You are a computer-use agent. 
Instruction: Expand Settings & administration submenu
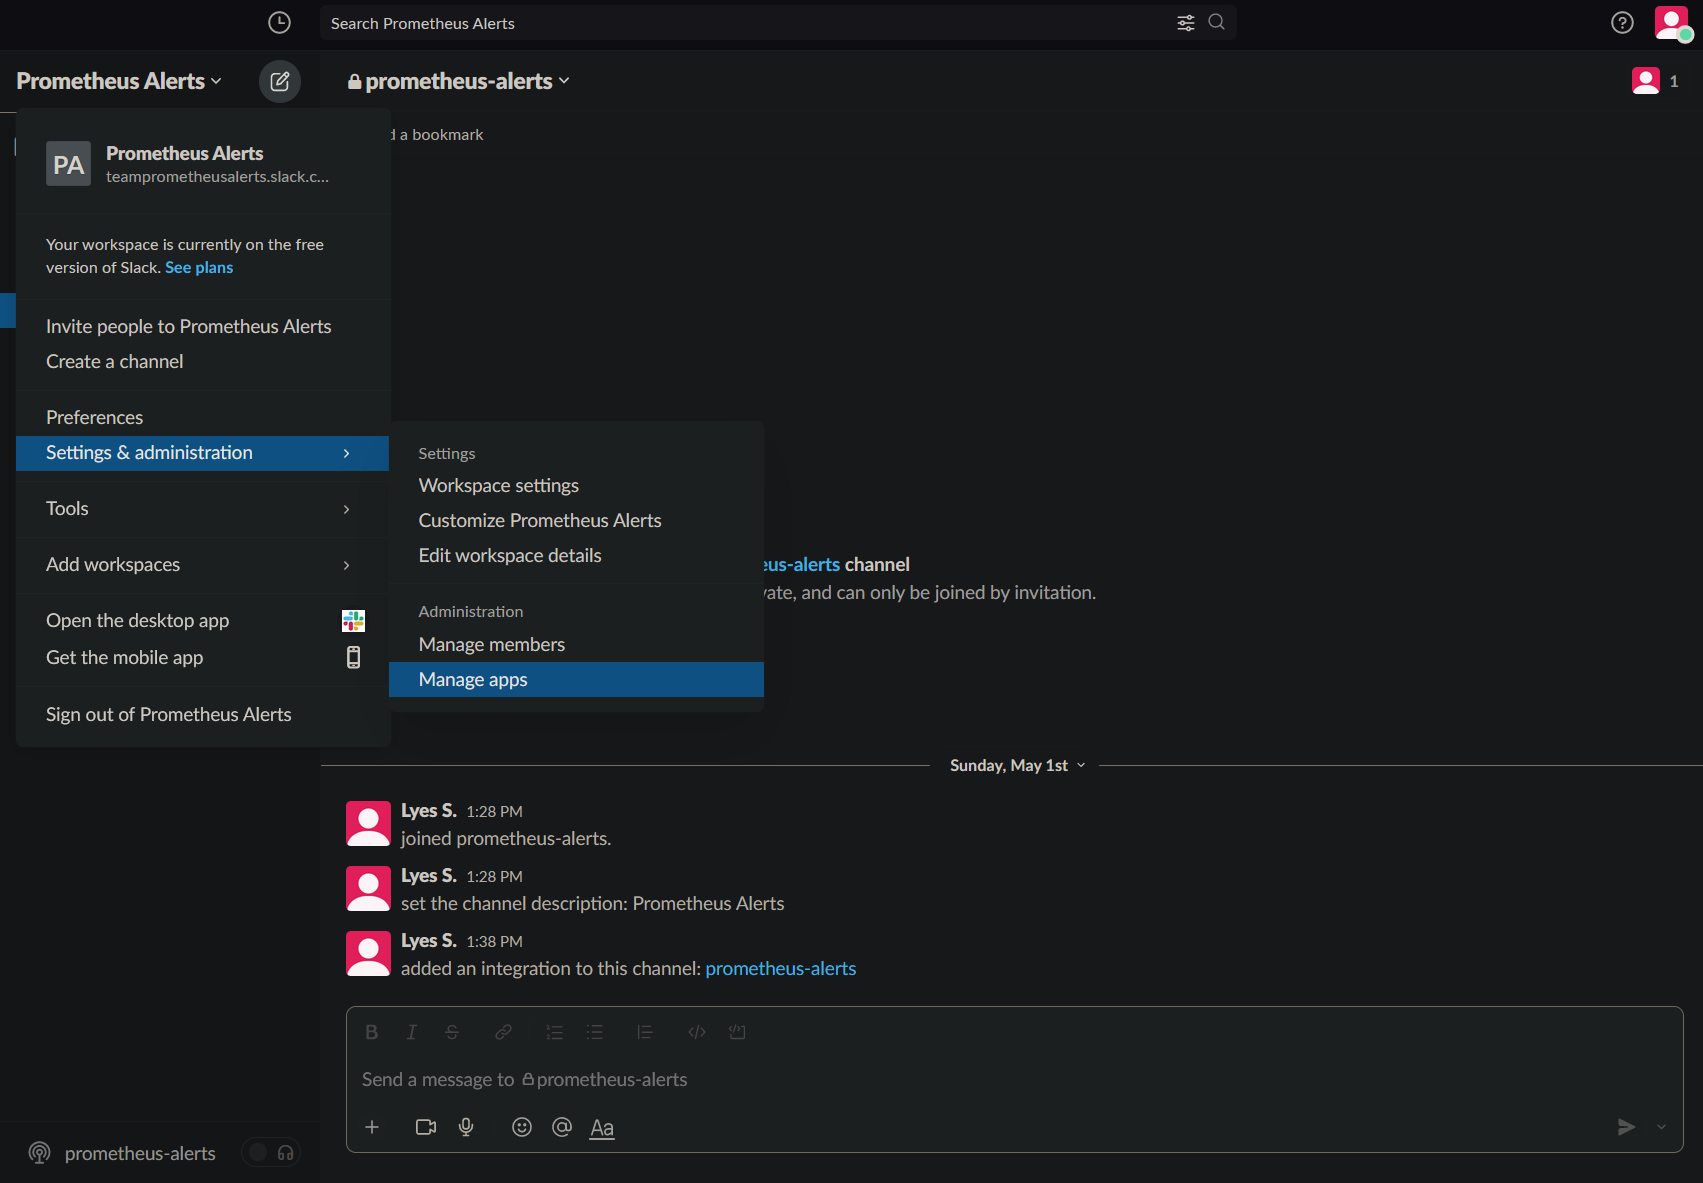pos(202,453)
